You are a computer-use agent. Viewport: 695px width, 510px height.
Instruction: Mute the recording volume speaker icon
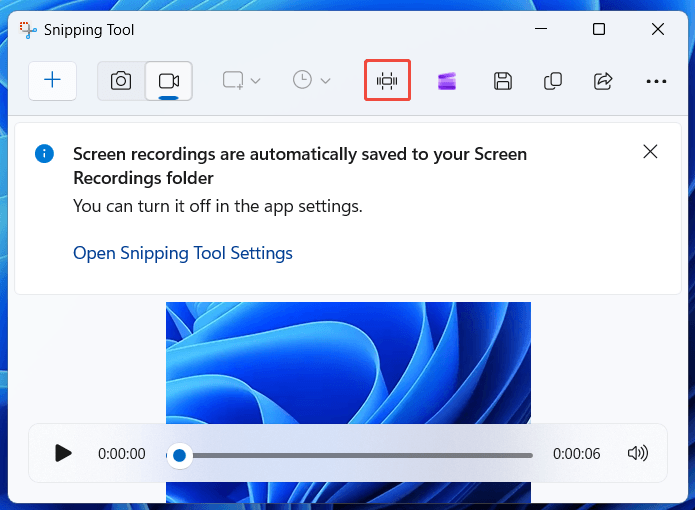click(638, 453)
